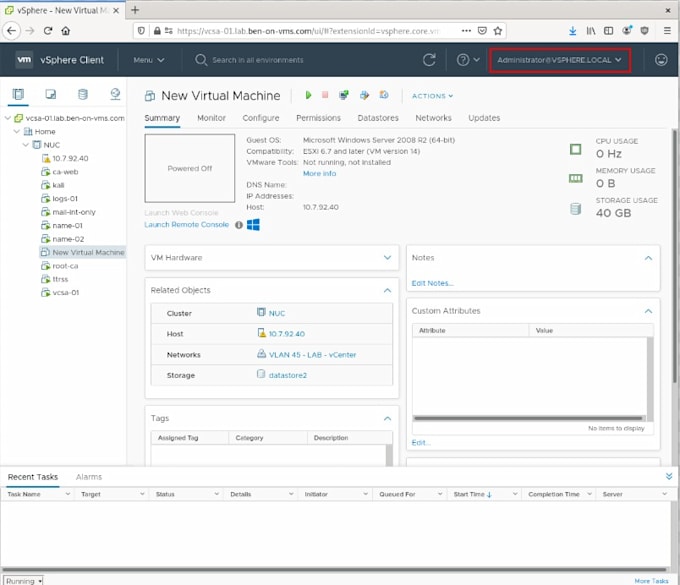Open the Permissions tab
The width and height of the screenshot is (680, 585).
point(318,118)
